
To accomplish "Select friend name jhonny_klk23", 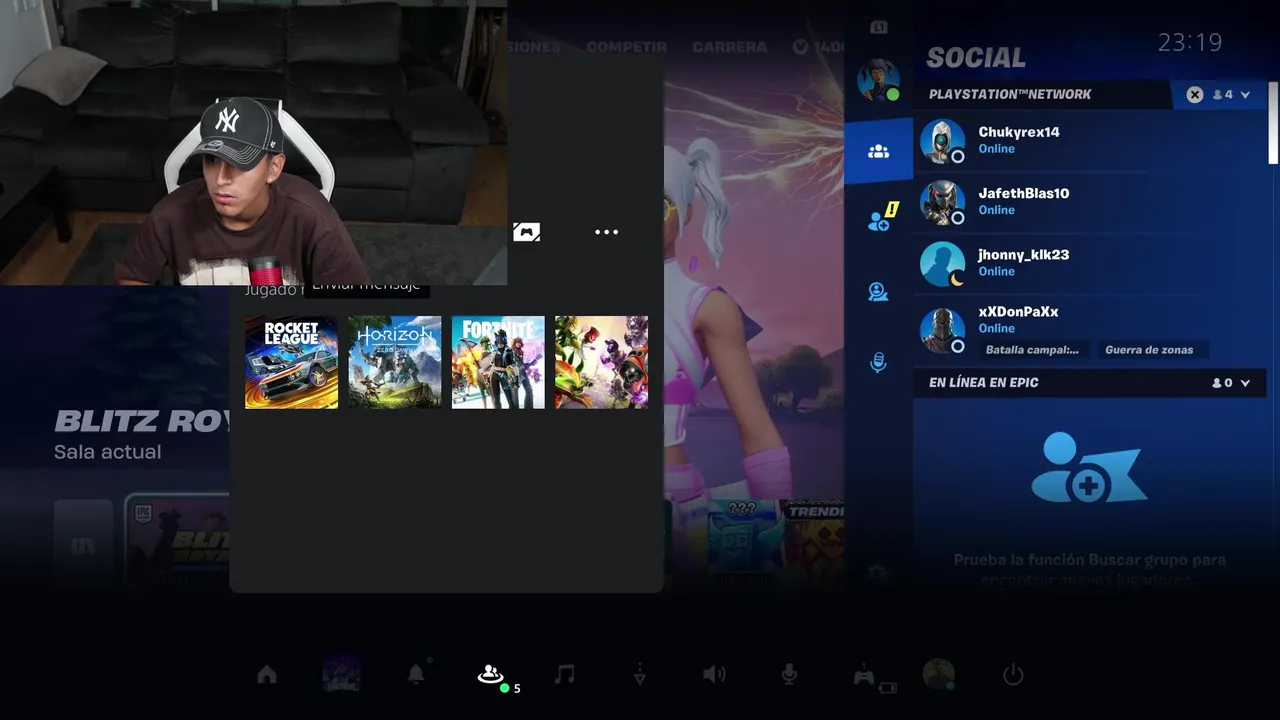I will 1023,255.
